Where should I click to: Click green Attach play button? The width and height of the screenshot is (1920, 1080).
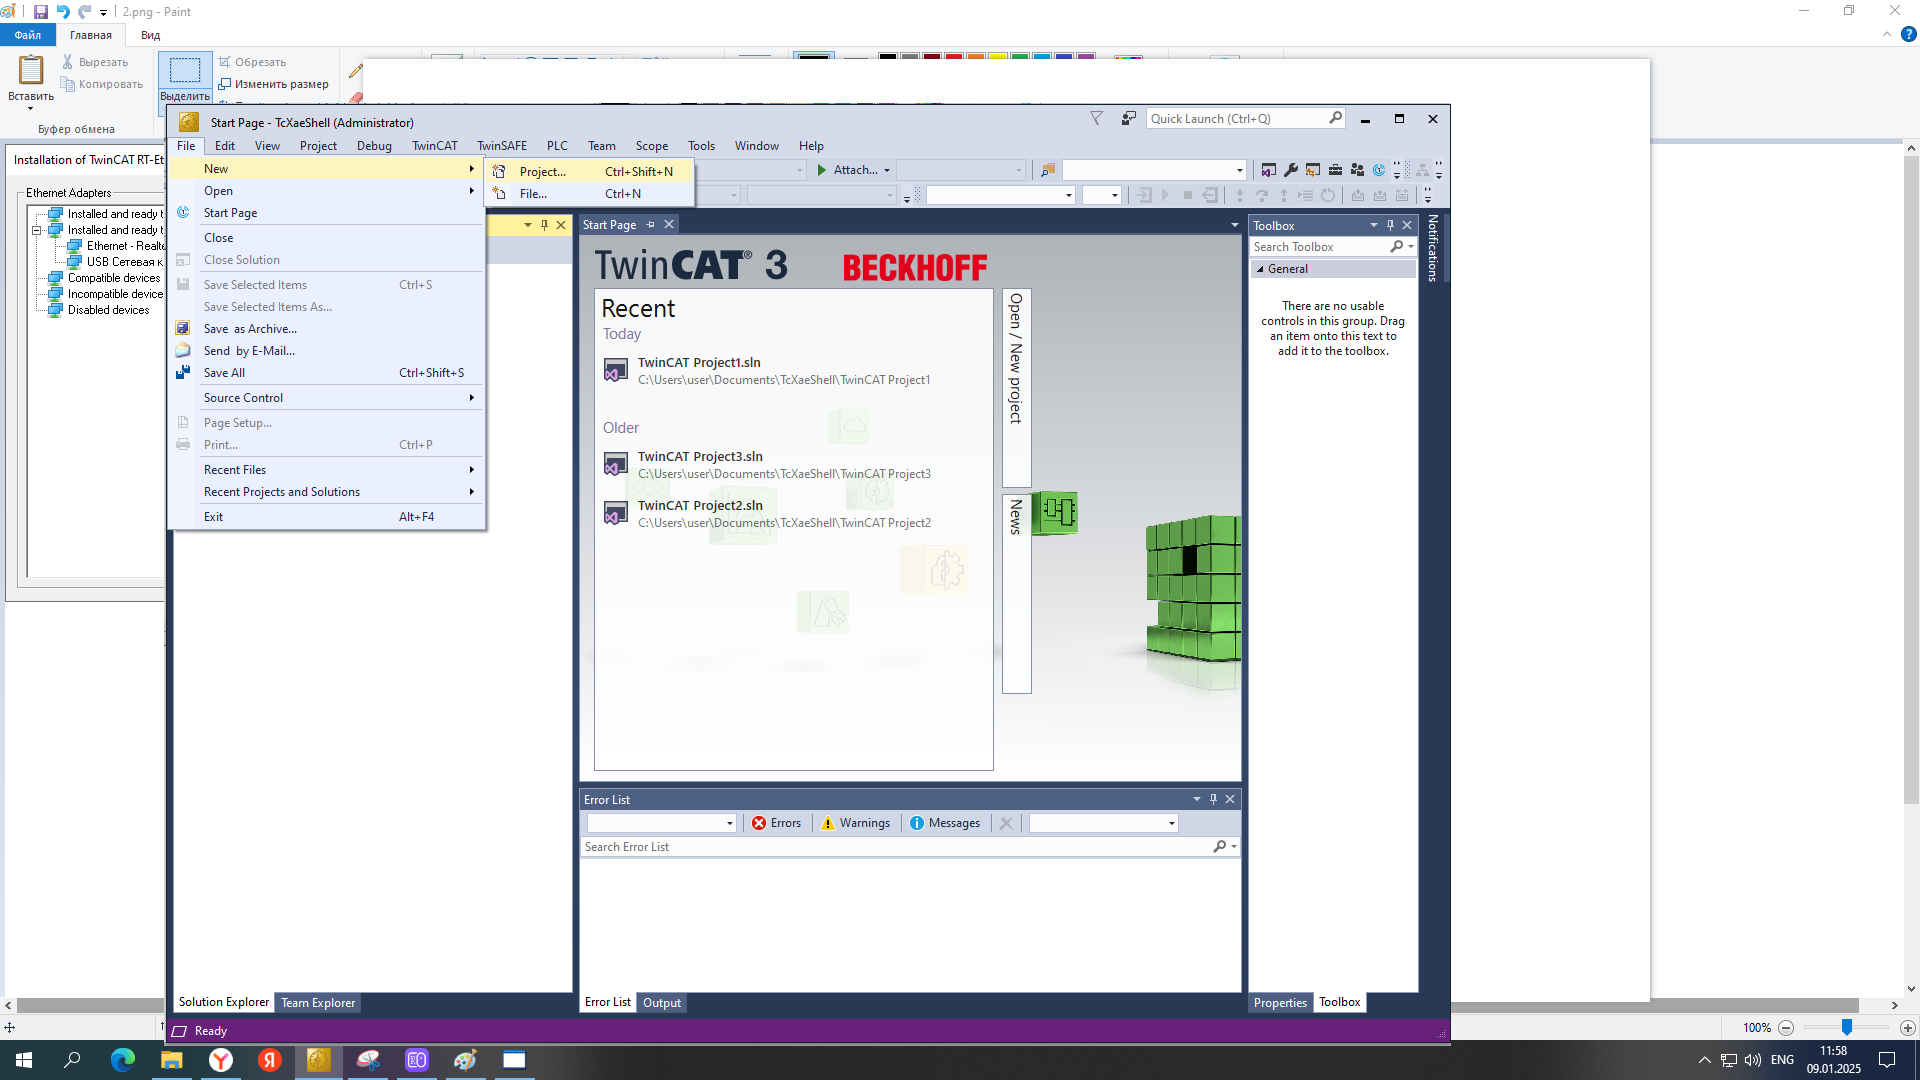click(822, 170)
